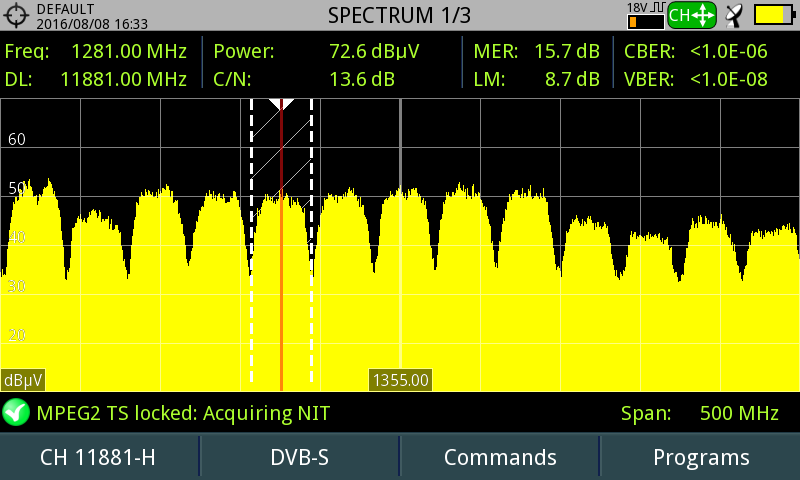The height and width of the screenshot is (480, 800).
Task: Tap the green check lock status icon
Action: pos(16,412)
